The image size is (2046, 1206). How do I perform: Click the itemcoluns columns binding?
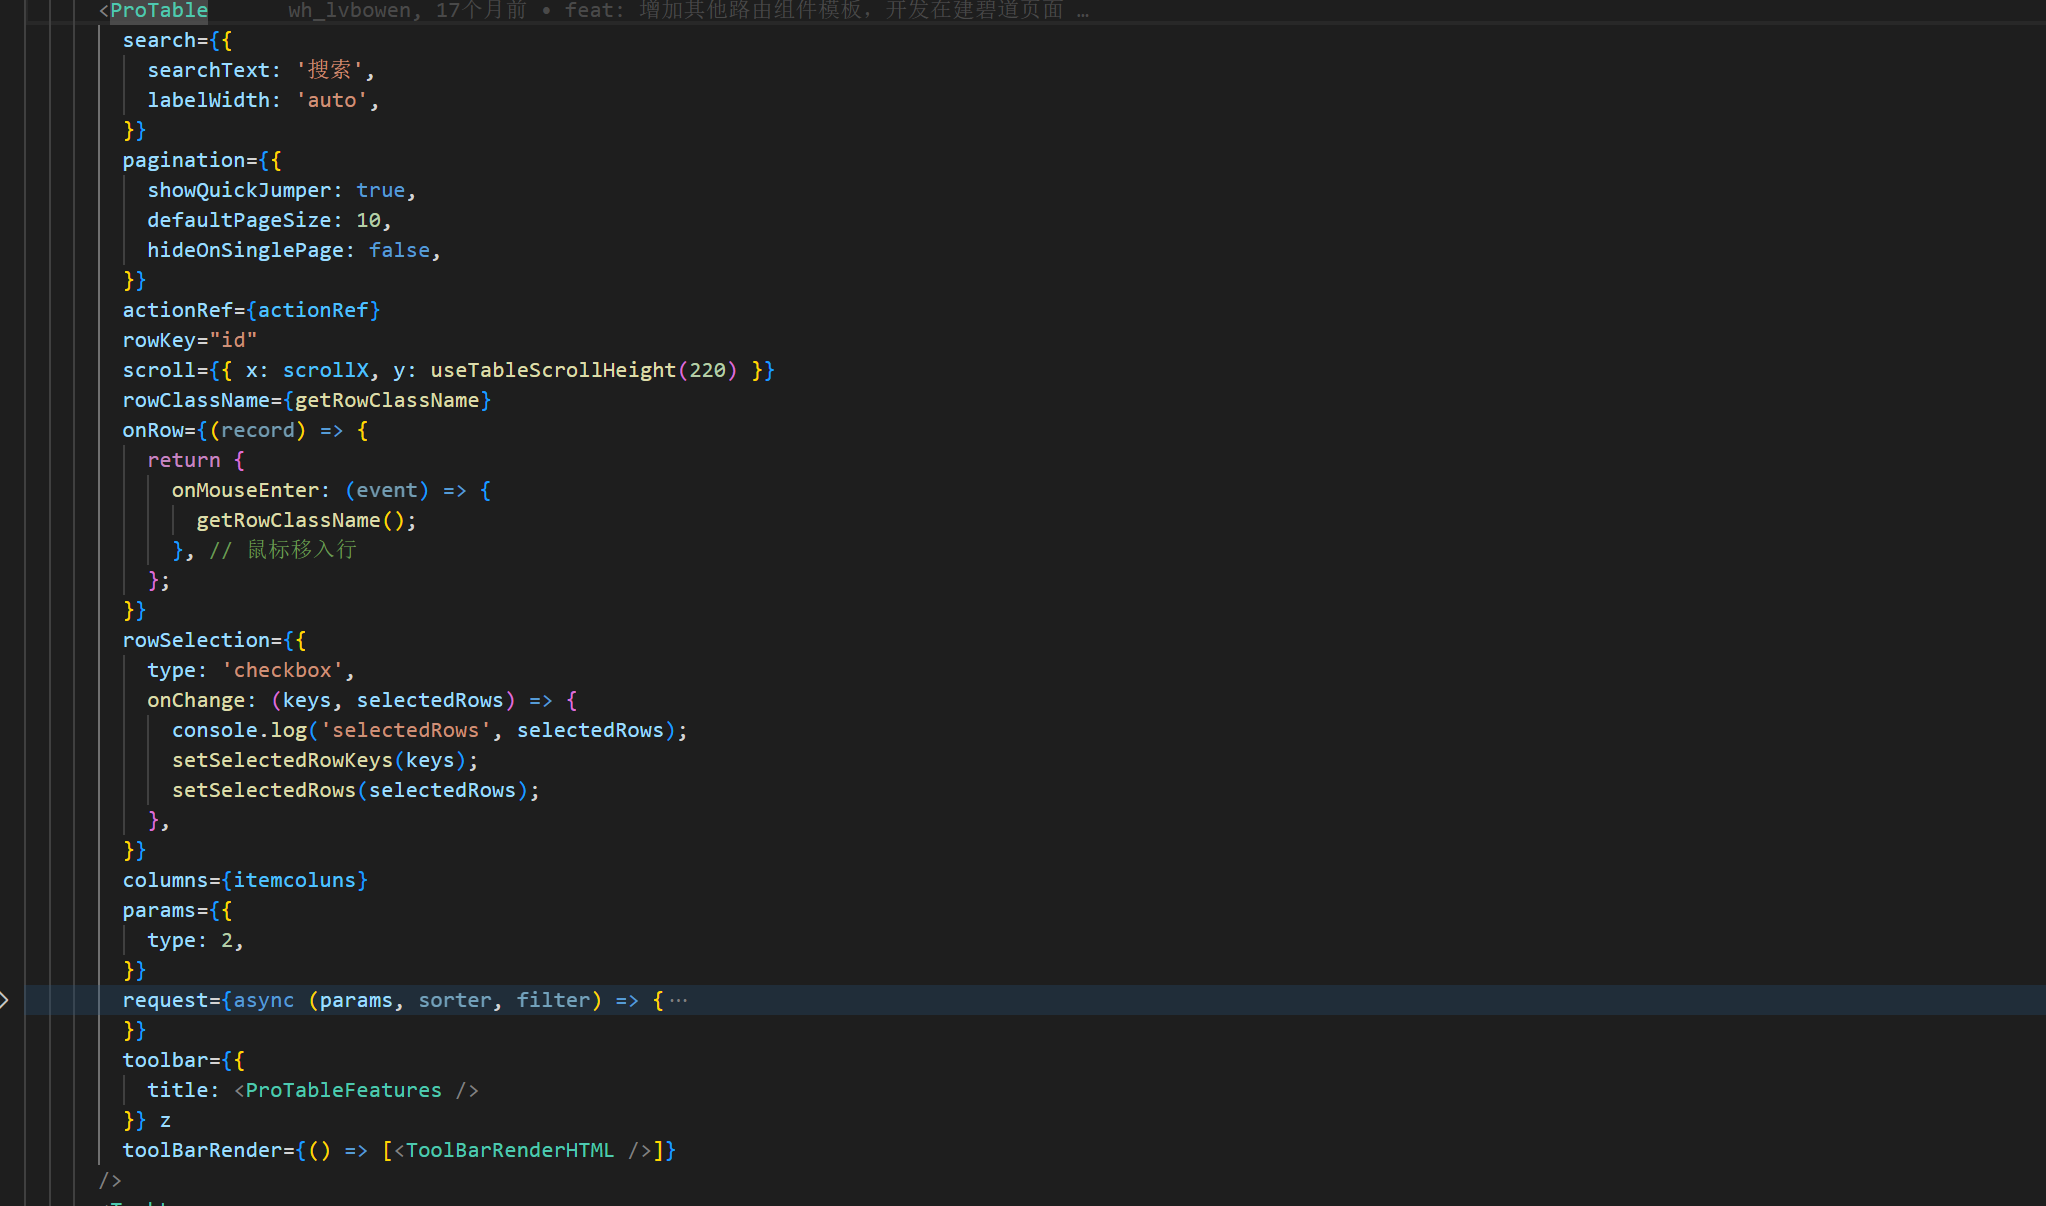294,880
